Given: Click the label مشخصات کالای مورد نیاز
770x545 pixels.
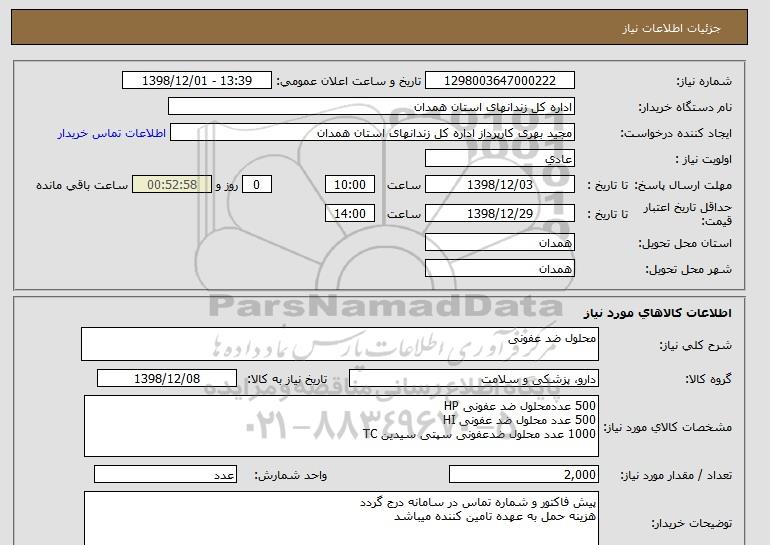Looking at the screenshot, I should coord(668,427).
